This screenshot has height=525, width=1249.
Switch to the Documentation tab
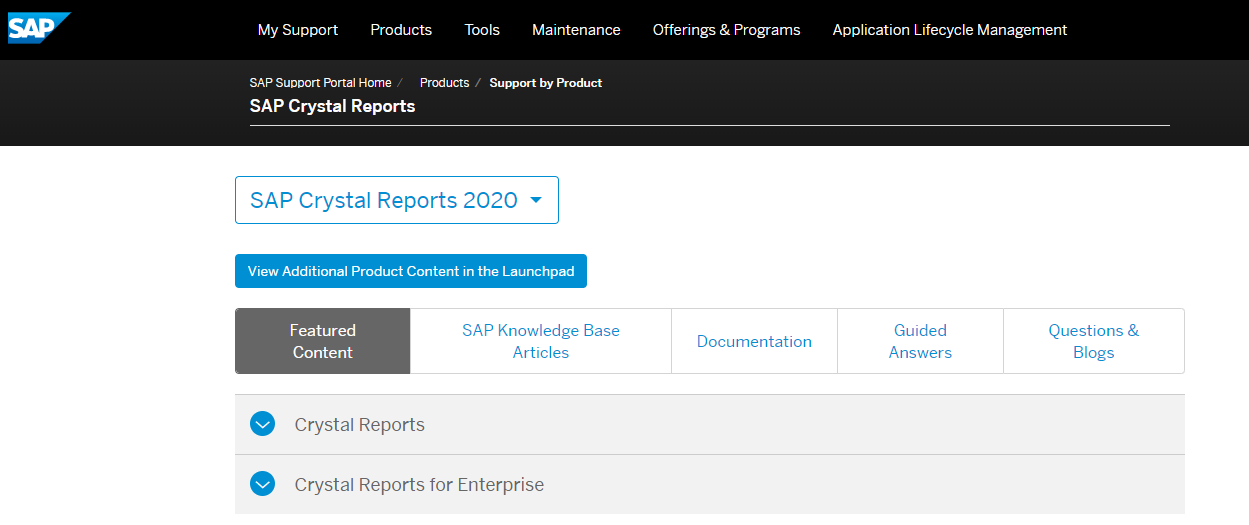tap(754, 341)
